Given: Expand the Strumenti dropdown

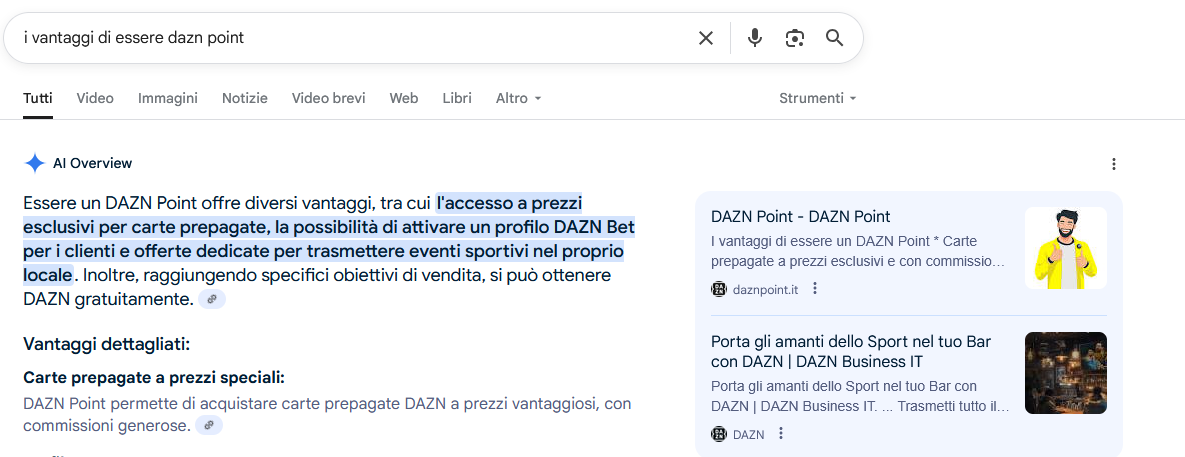Looking at the screenshot, I should point(818,98).
